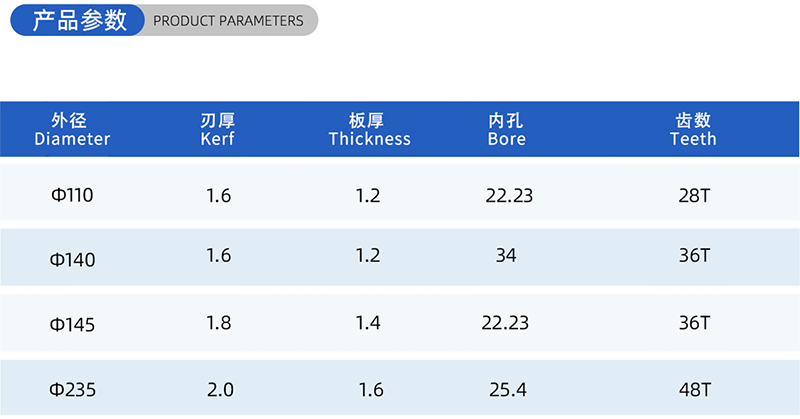The image size is (800, 419).
Task: Click the blue 产品参数 title badge
Action: pos(80,20)
